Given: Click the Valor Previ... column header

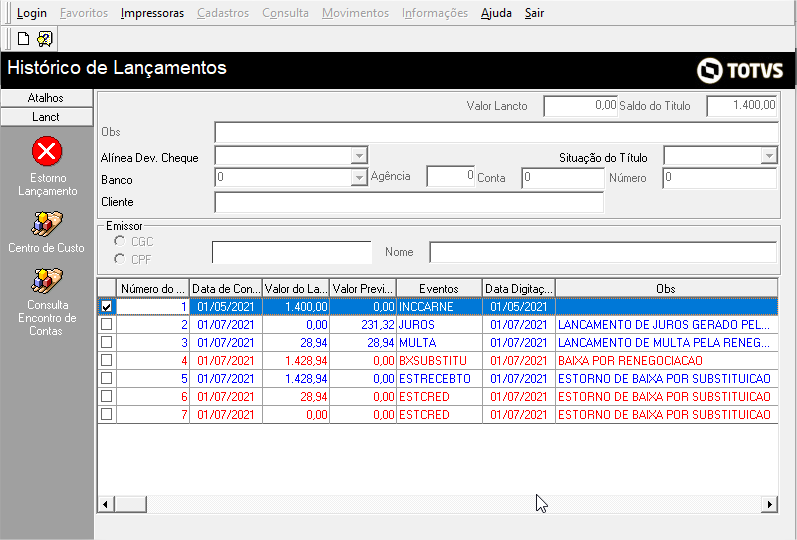Looking at the screenshot, I should (363, 289).
